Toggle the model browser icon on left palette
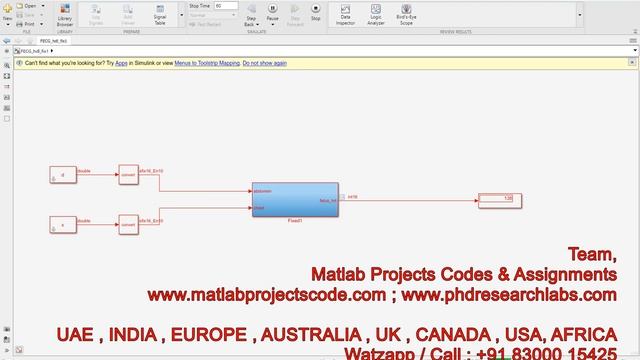640x360 pixels. [7, 51]
